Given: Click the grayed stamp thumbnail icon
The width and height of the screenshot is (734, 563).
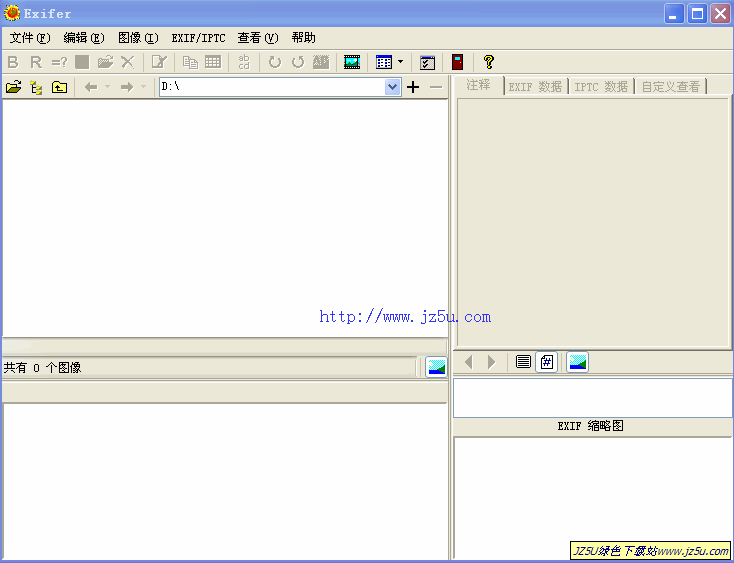Looking at the screenshot, I should pyautogui.click(x=321, y=62).
